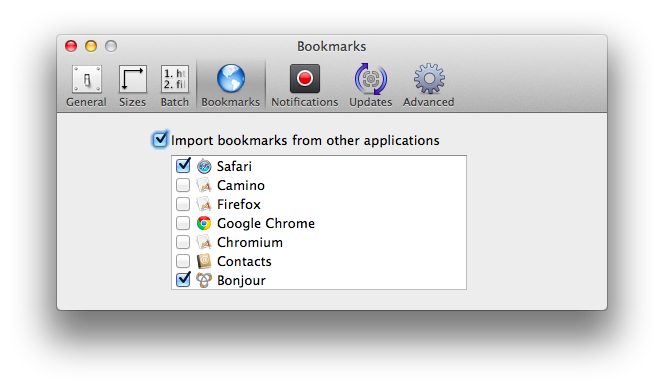Select the Firefox row label
664x389 pixels.
(x=239, y=204)
